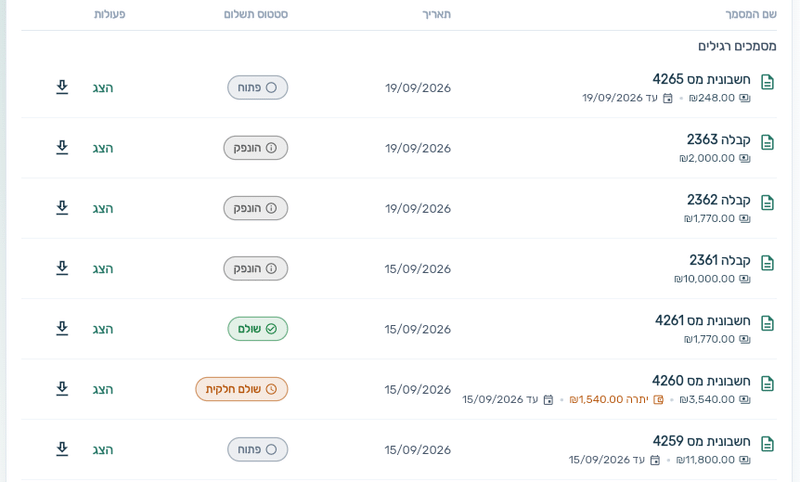Click the שולם status badge

pos(258,329)
